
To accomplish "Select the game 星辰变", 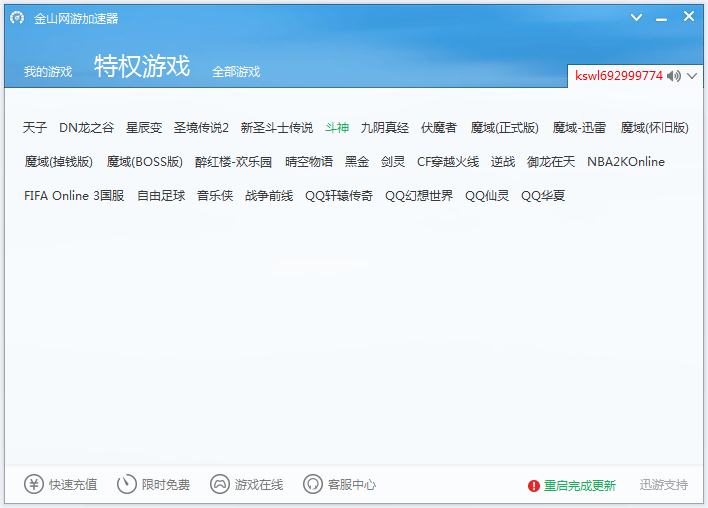I will tap(144, 128).
